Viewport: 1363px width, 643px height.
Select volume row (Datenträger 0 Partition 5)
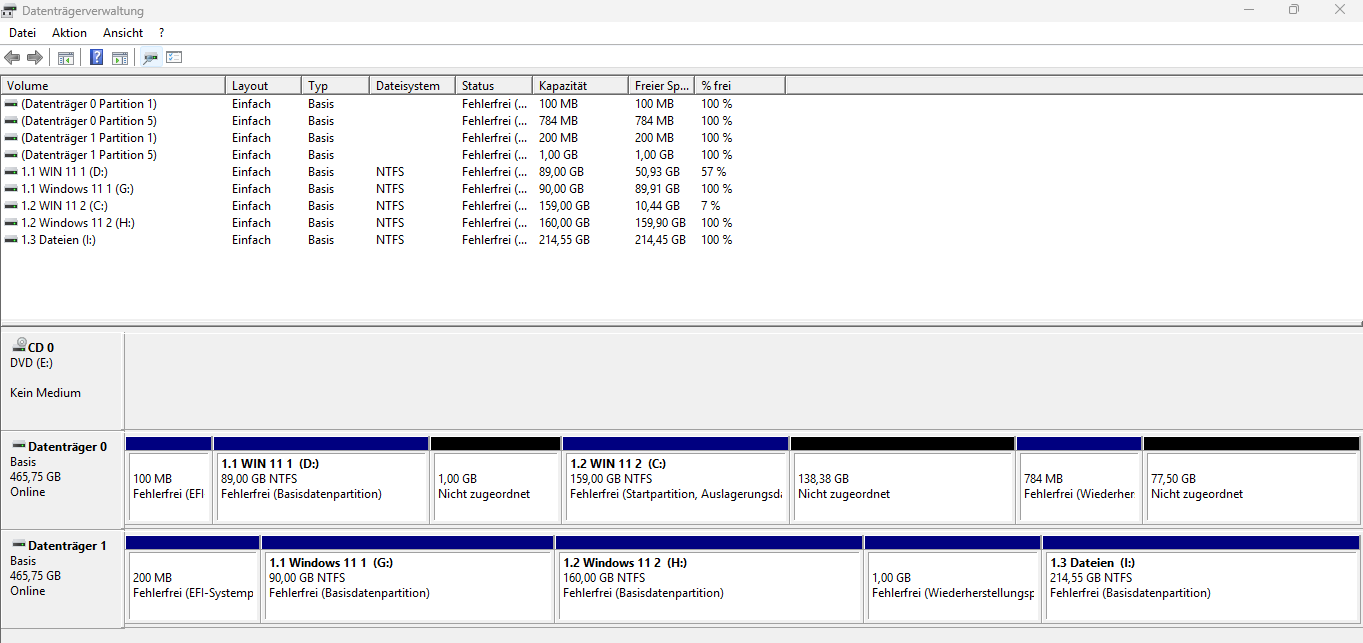pyautogui.click(x=393, y=121)
